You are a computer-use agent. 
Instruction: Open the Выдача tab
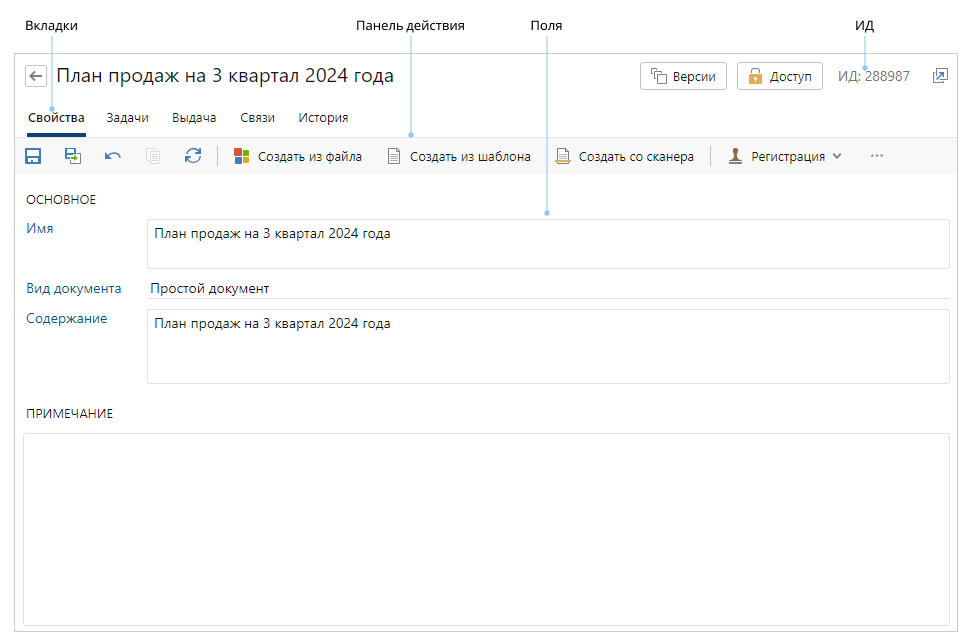(x=194, y=118)
